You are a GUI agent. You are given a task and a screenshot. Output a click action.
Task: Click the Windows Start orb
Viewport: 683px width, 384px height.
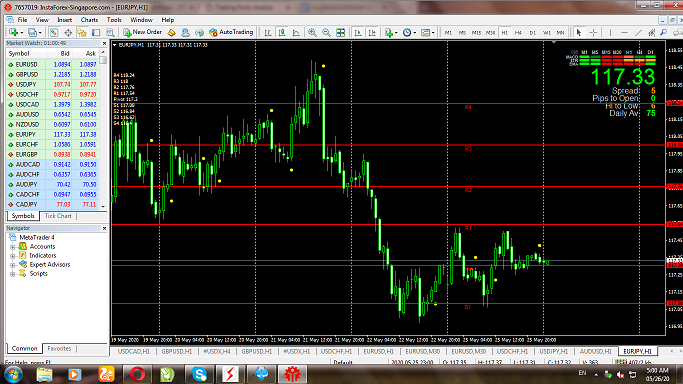[13, 374]
